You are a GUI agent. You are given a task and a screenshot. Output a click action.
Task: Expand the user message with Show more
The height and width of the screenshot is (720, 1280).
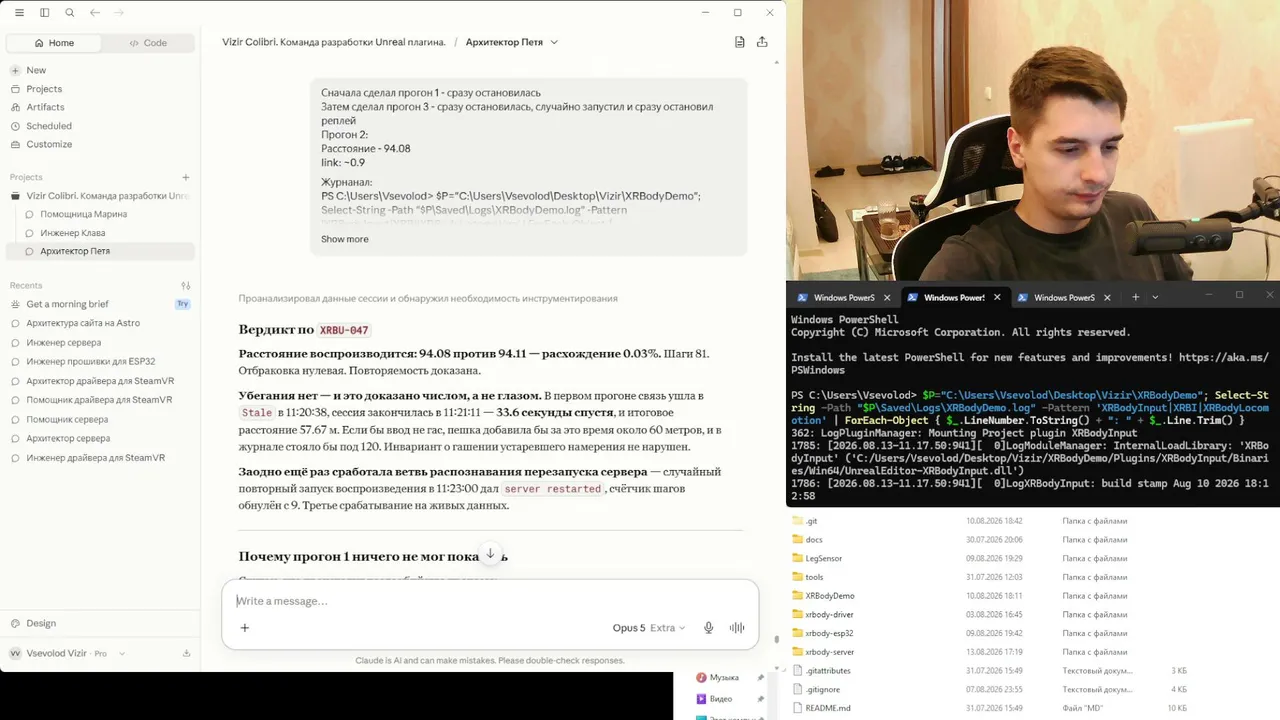tap(345, 239)
